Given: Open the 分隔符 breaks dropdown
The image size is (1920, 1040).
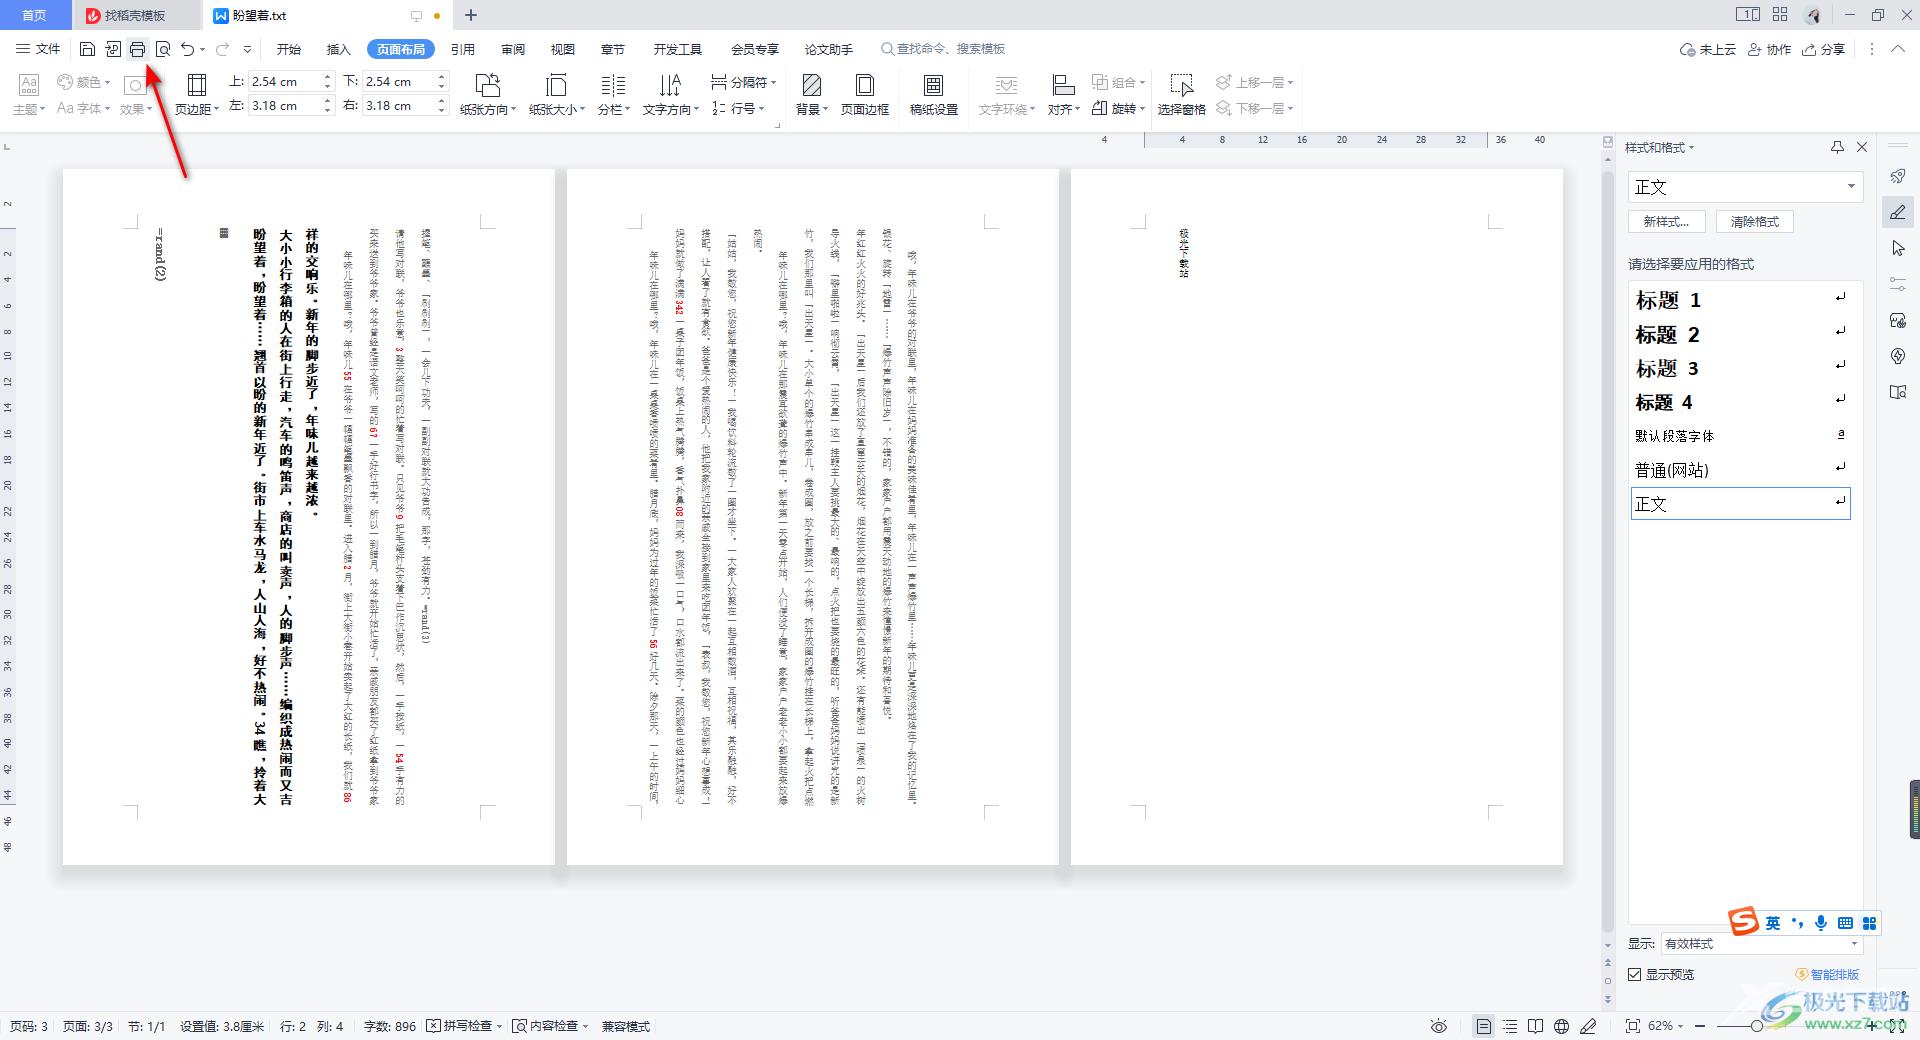Looking at the screenshot, I should pos(743,82).
